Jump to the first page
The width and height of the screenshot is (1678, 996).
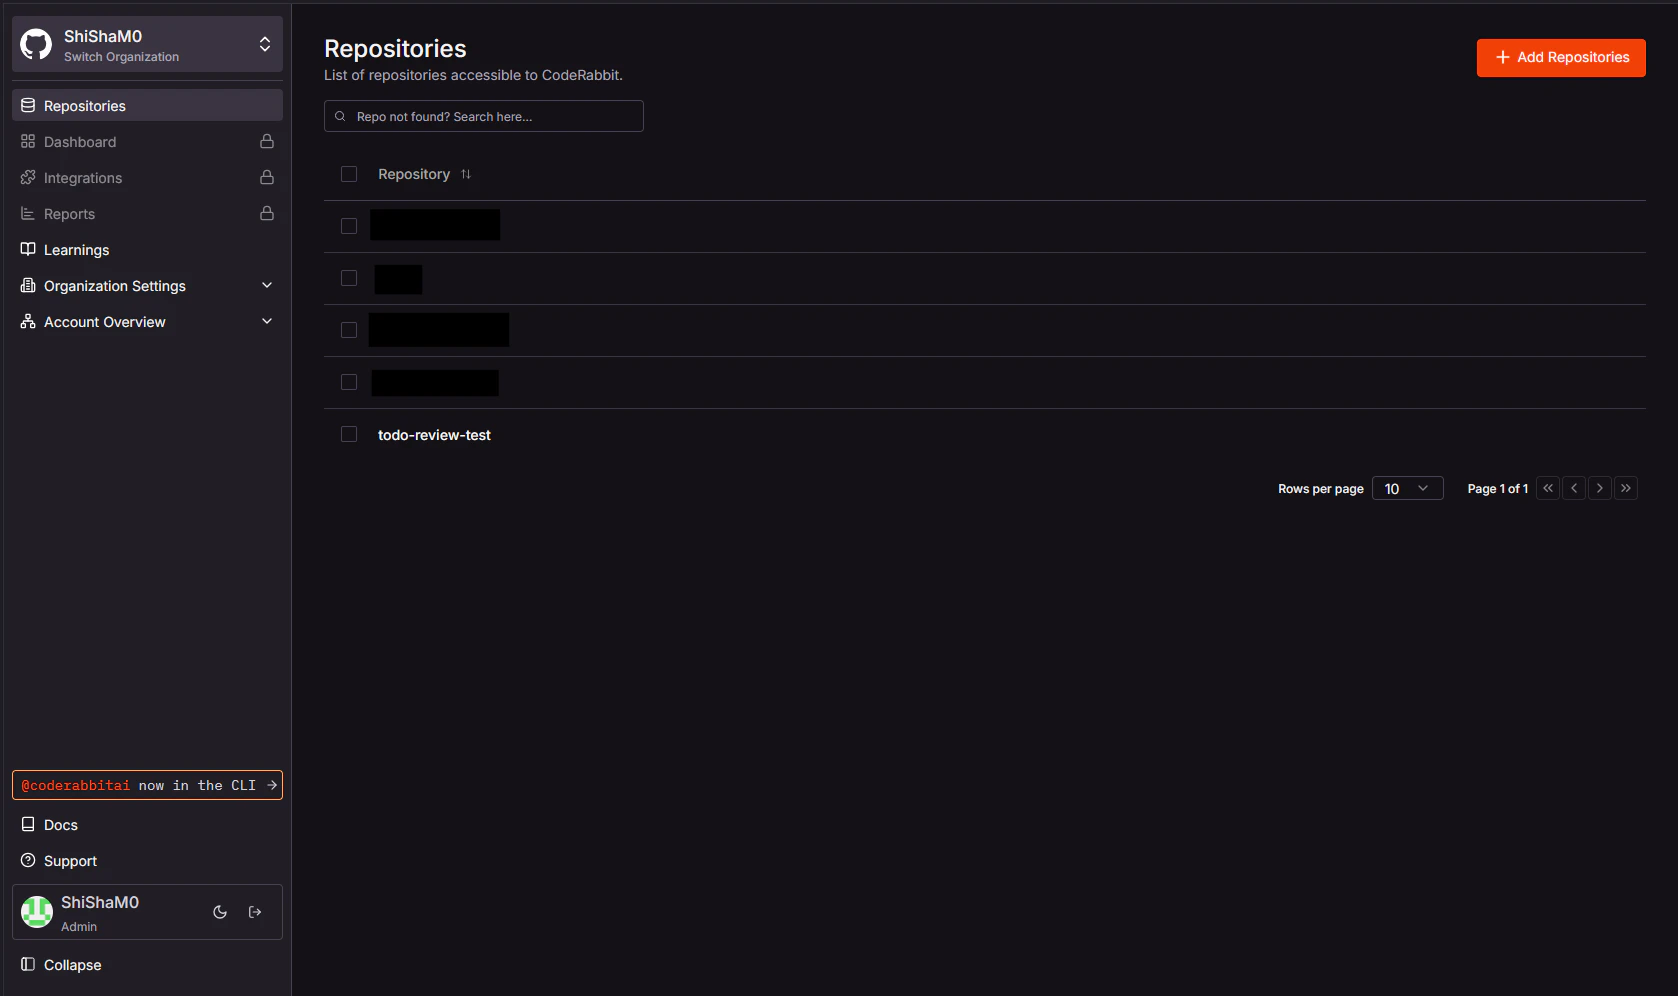(1548, 488)
